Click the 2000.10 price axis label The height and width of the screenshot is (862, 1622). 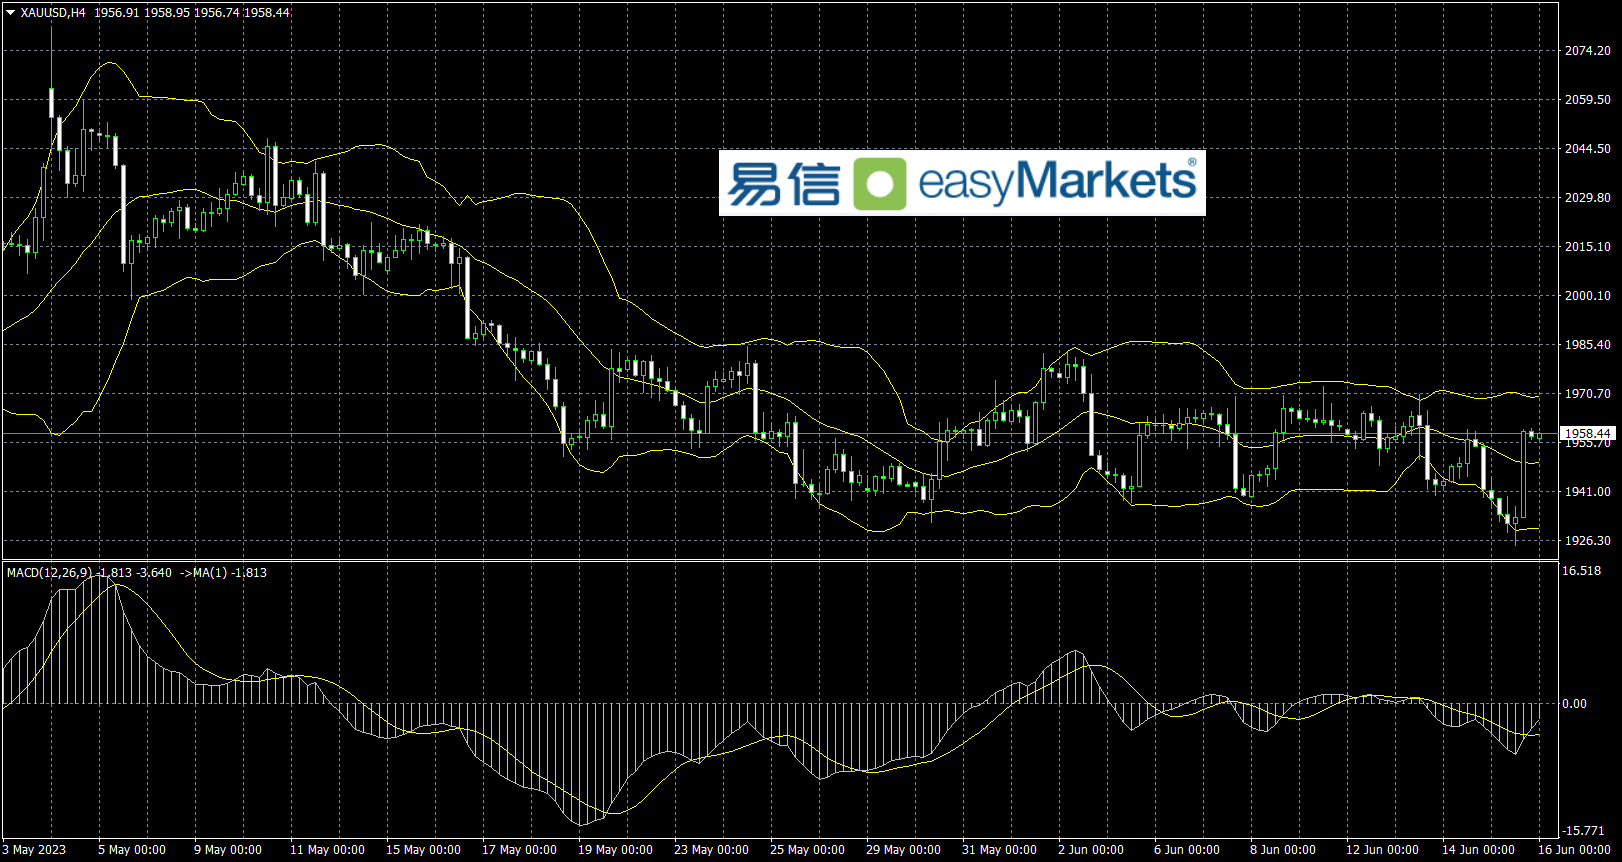pyautogui.click(x=1587, y=296)
